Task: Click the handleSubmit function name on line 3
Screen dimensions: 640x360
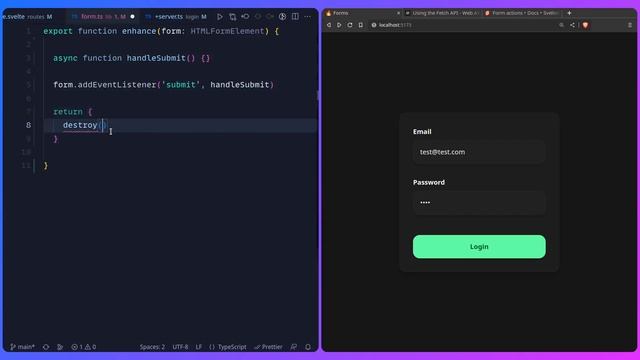Action: (156, 58)
